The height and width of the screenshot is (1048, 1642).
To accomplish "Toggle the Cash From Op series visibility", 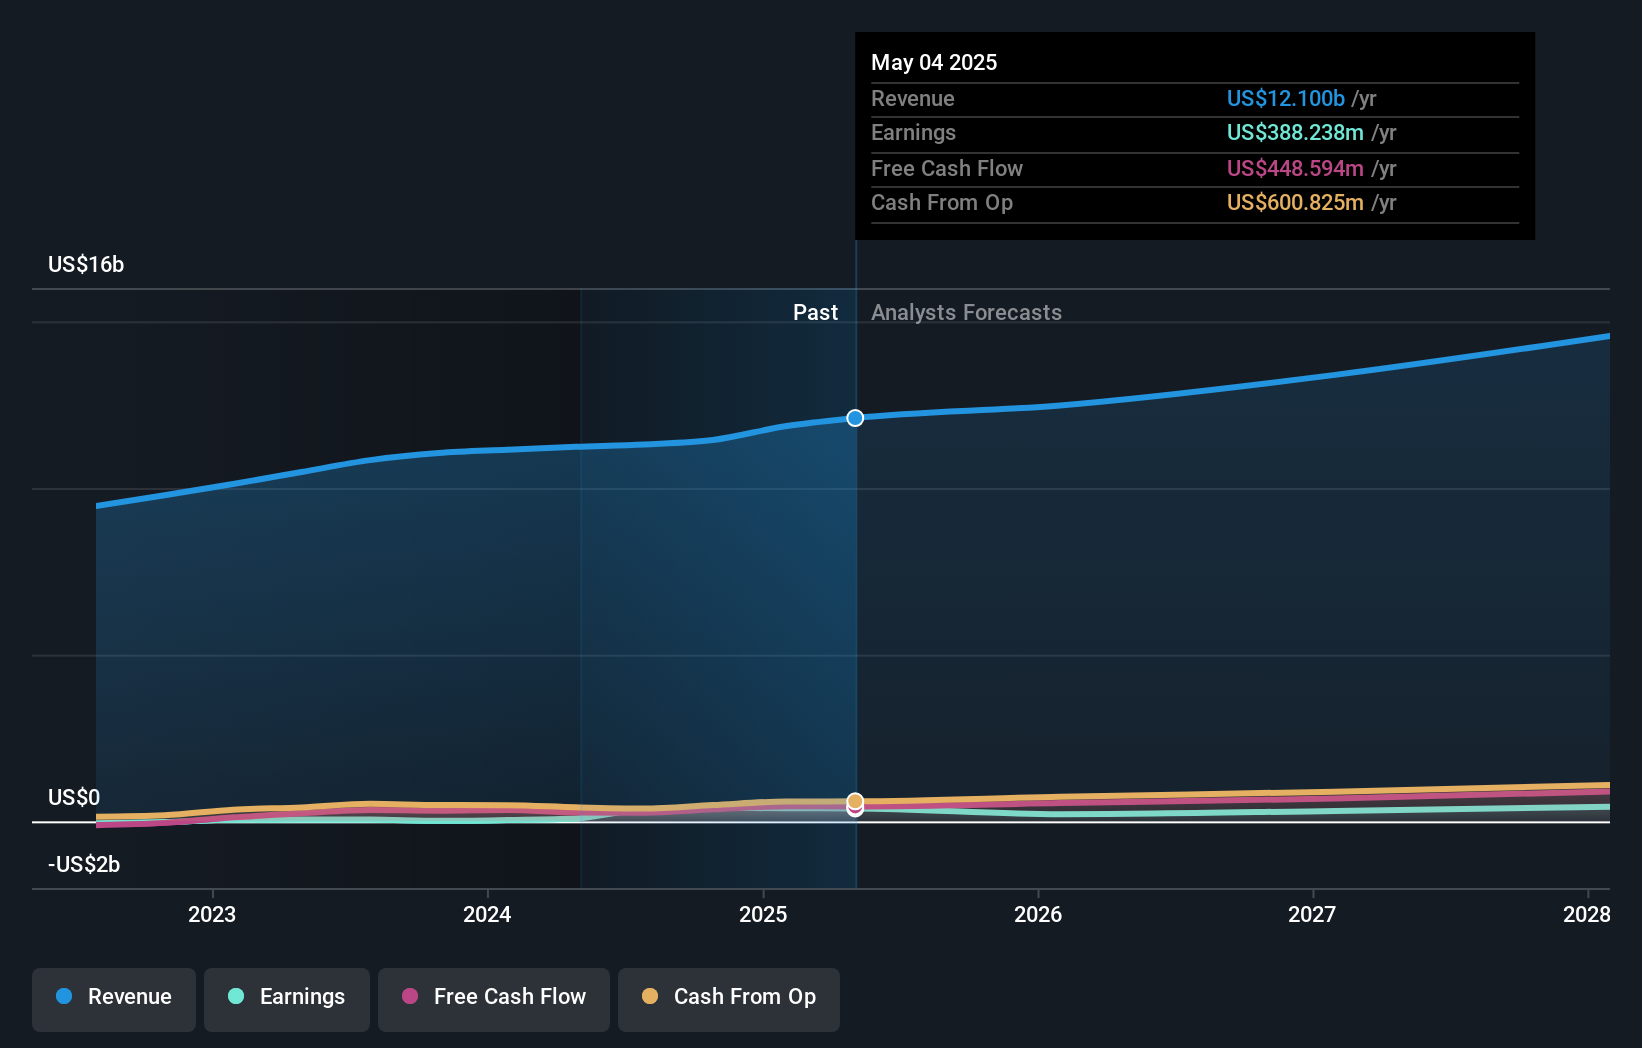I will (728, 997).
